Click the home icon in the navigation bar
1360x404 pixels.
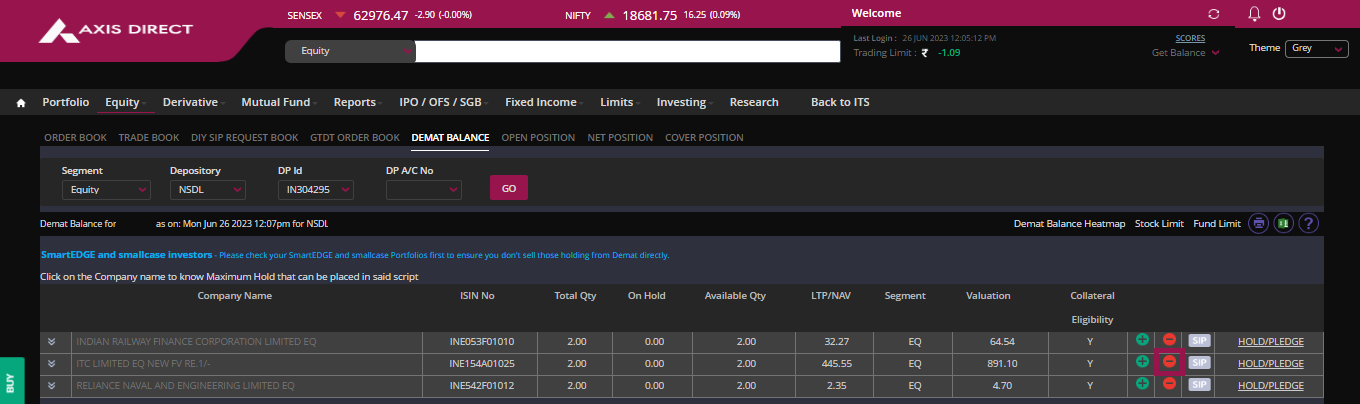(21, 103)
